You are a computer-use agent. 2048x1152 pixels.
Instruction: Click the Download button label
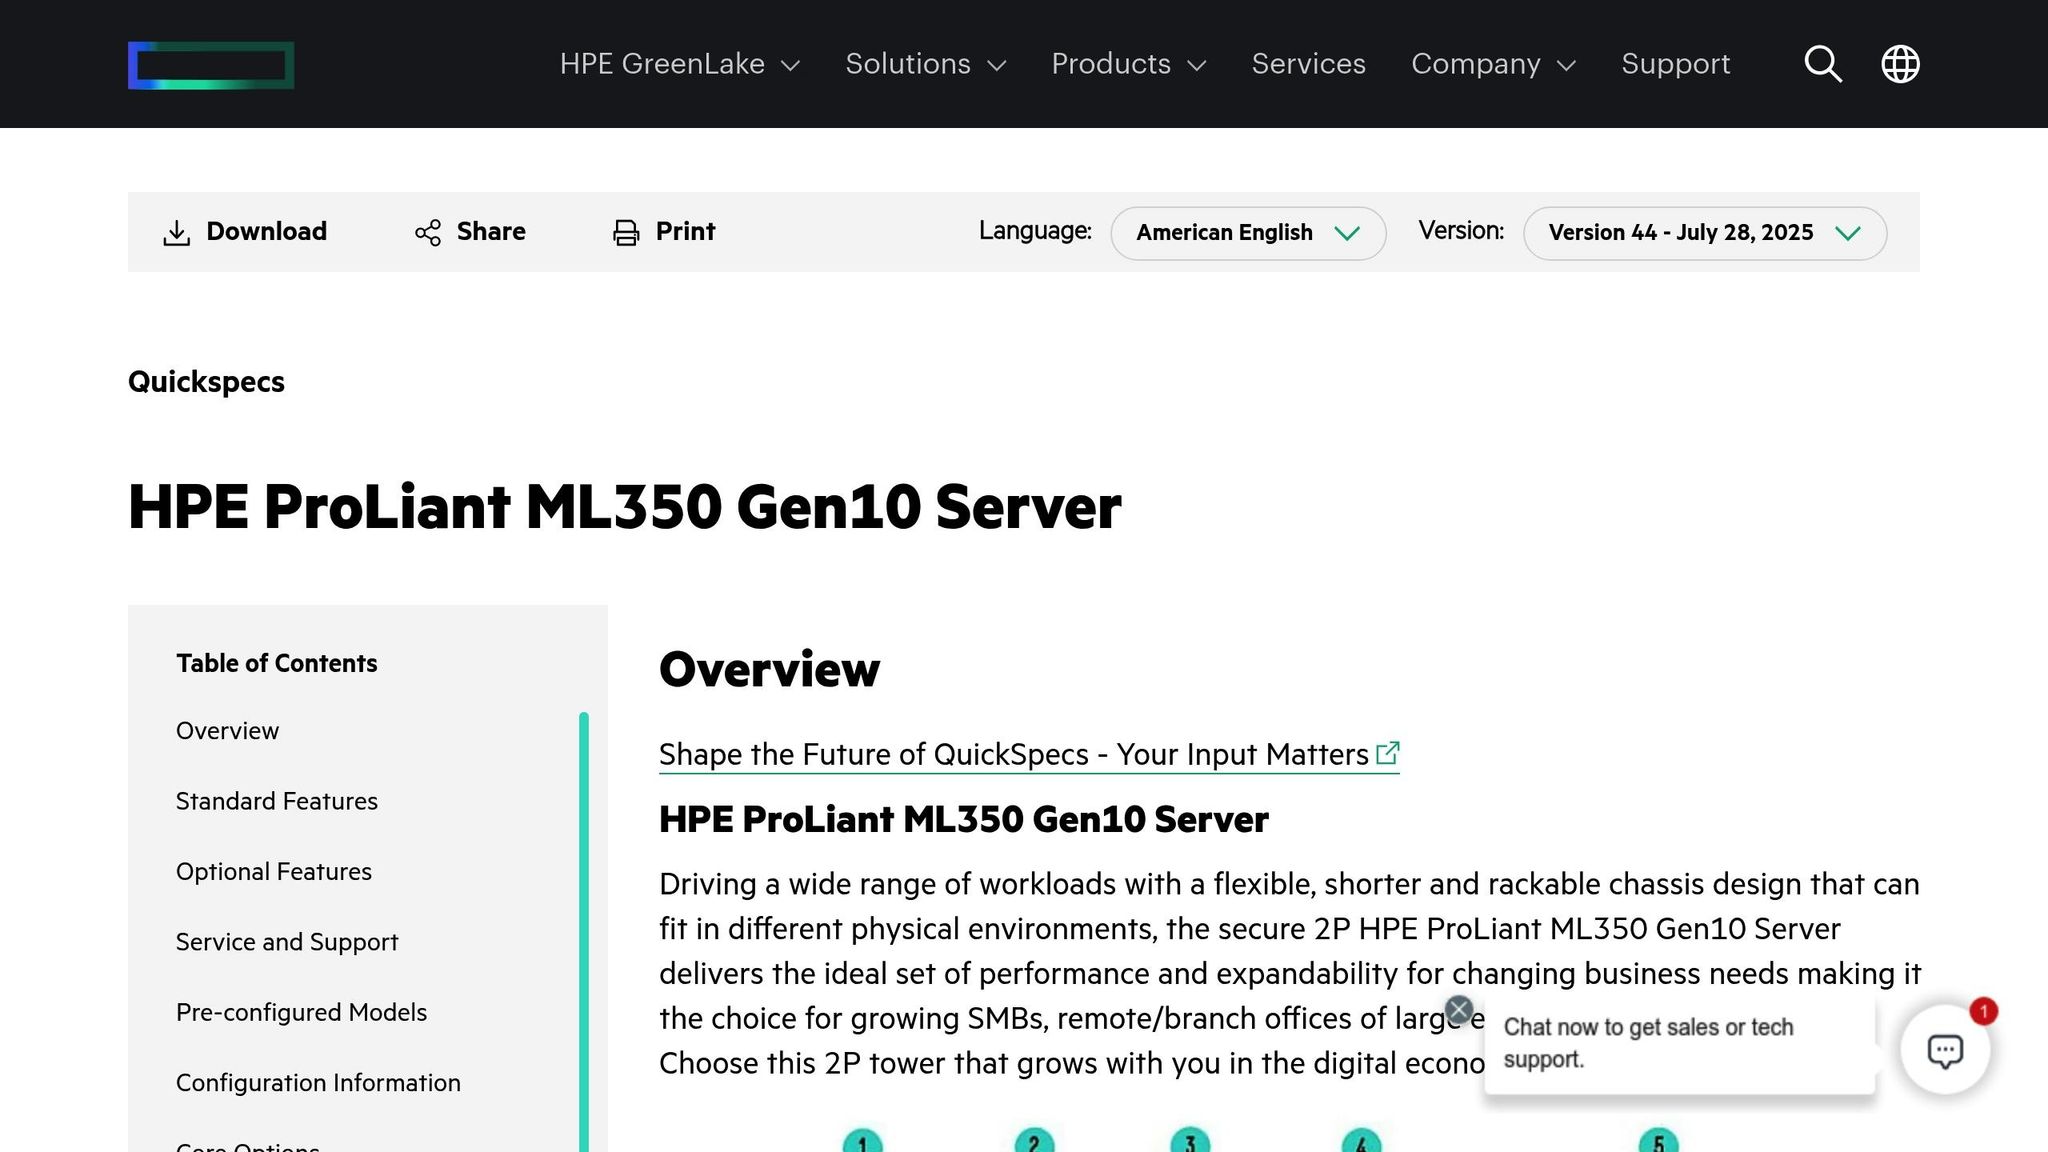point(266,231)
